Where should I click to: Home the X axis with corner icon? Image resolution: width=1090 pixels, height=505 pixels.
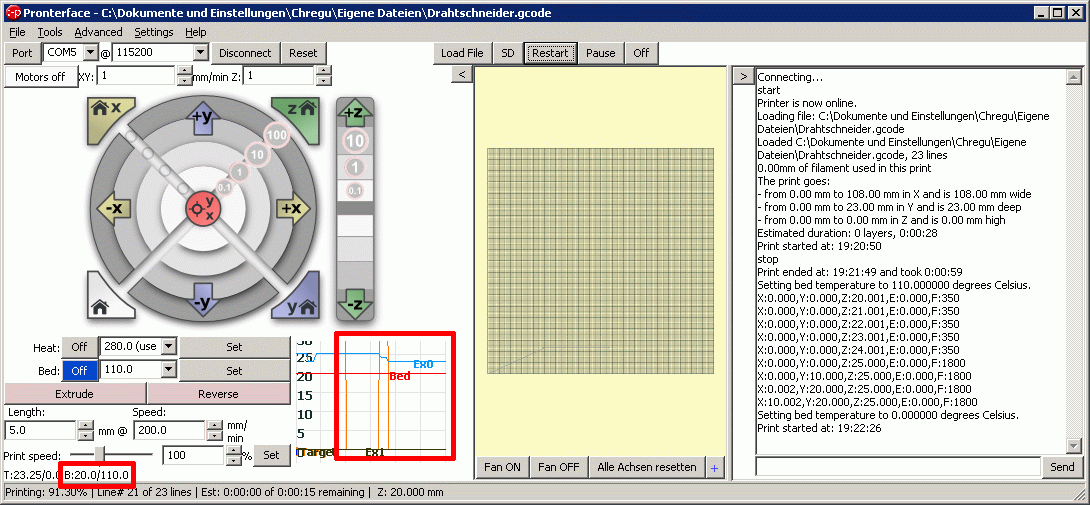click(x=108, y=111)
